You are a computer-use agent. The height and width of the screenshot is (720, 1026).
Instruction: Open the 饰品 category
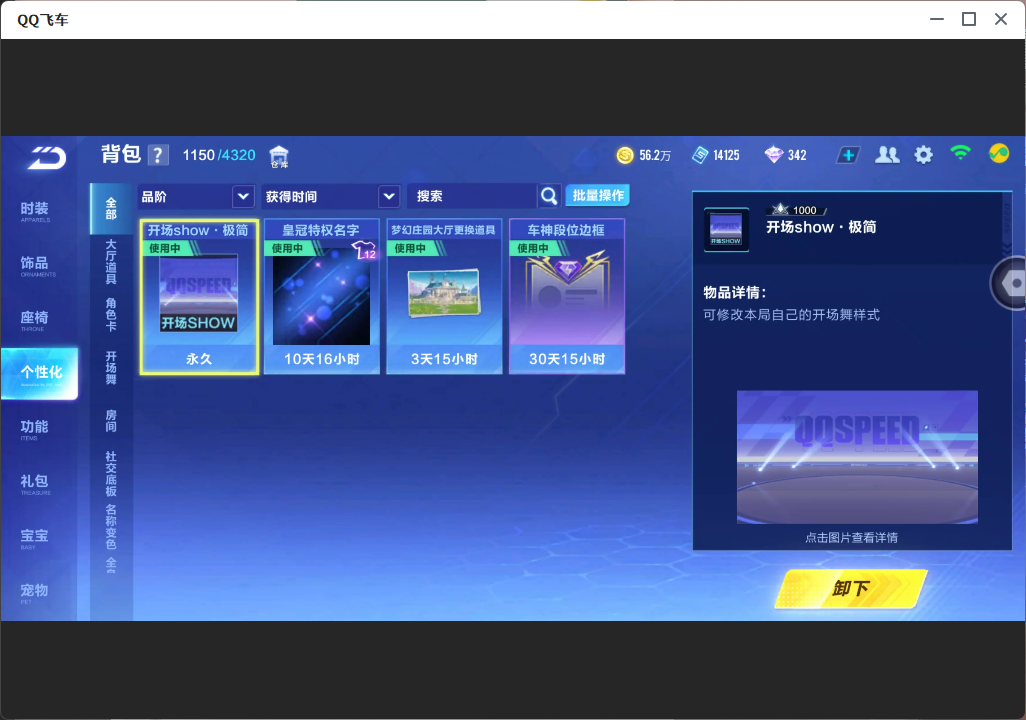(35, 265)
